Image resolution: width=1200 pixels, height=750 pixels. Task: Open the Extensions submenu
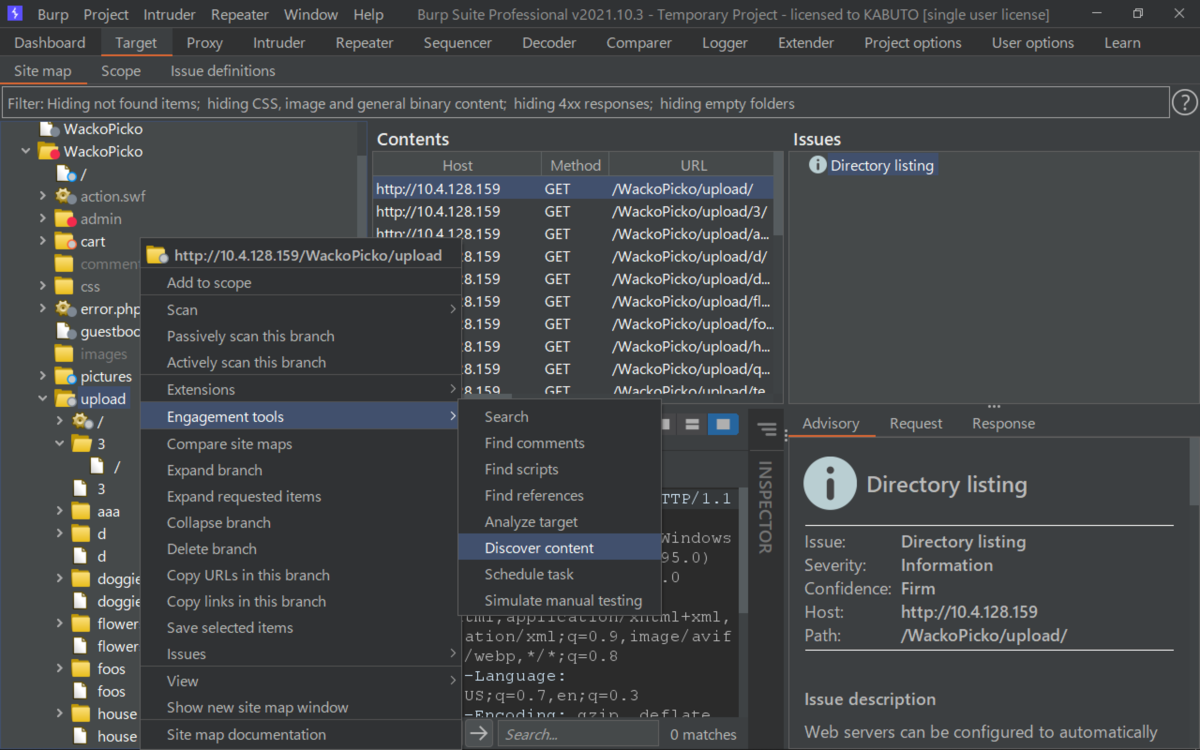(300, 389)
